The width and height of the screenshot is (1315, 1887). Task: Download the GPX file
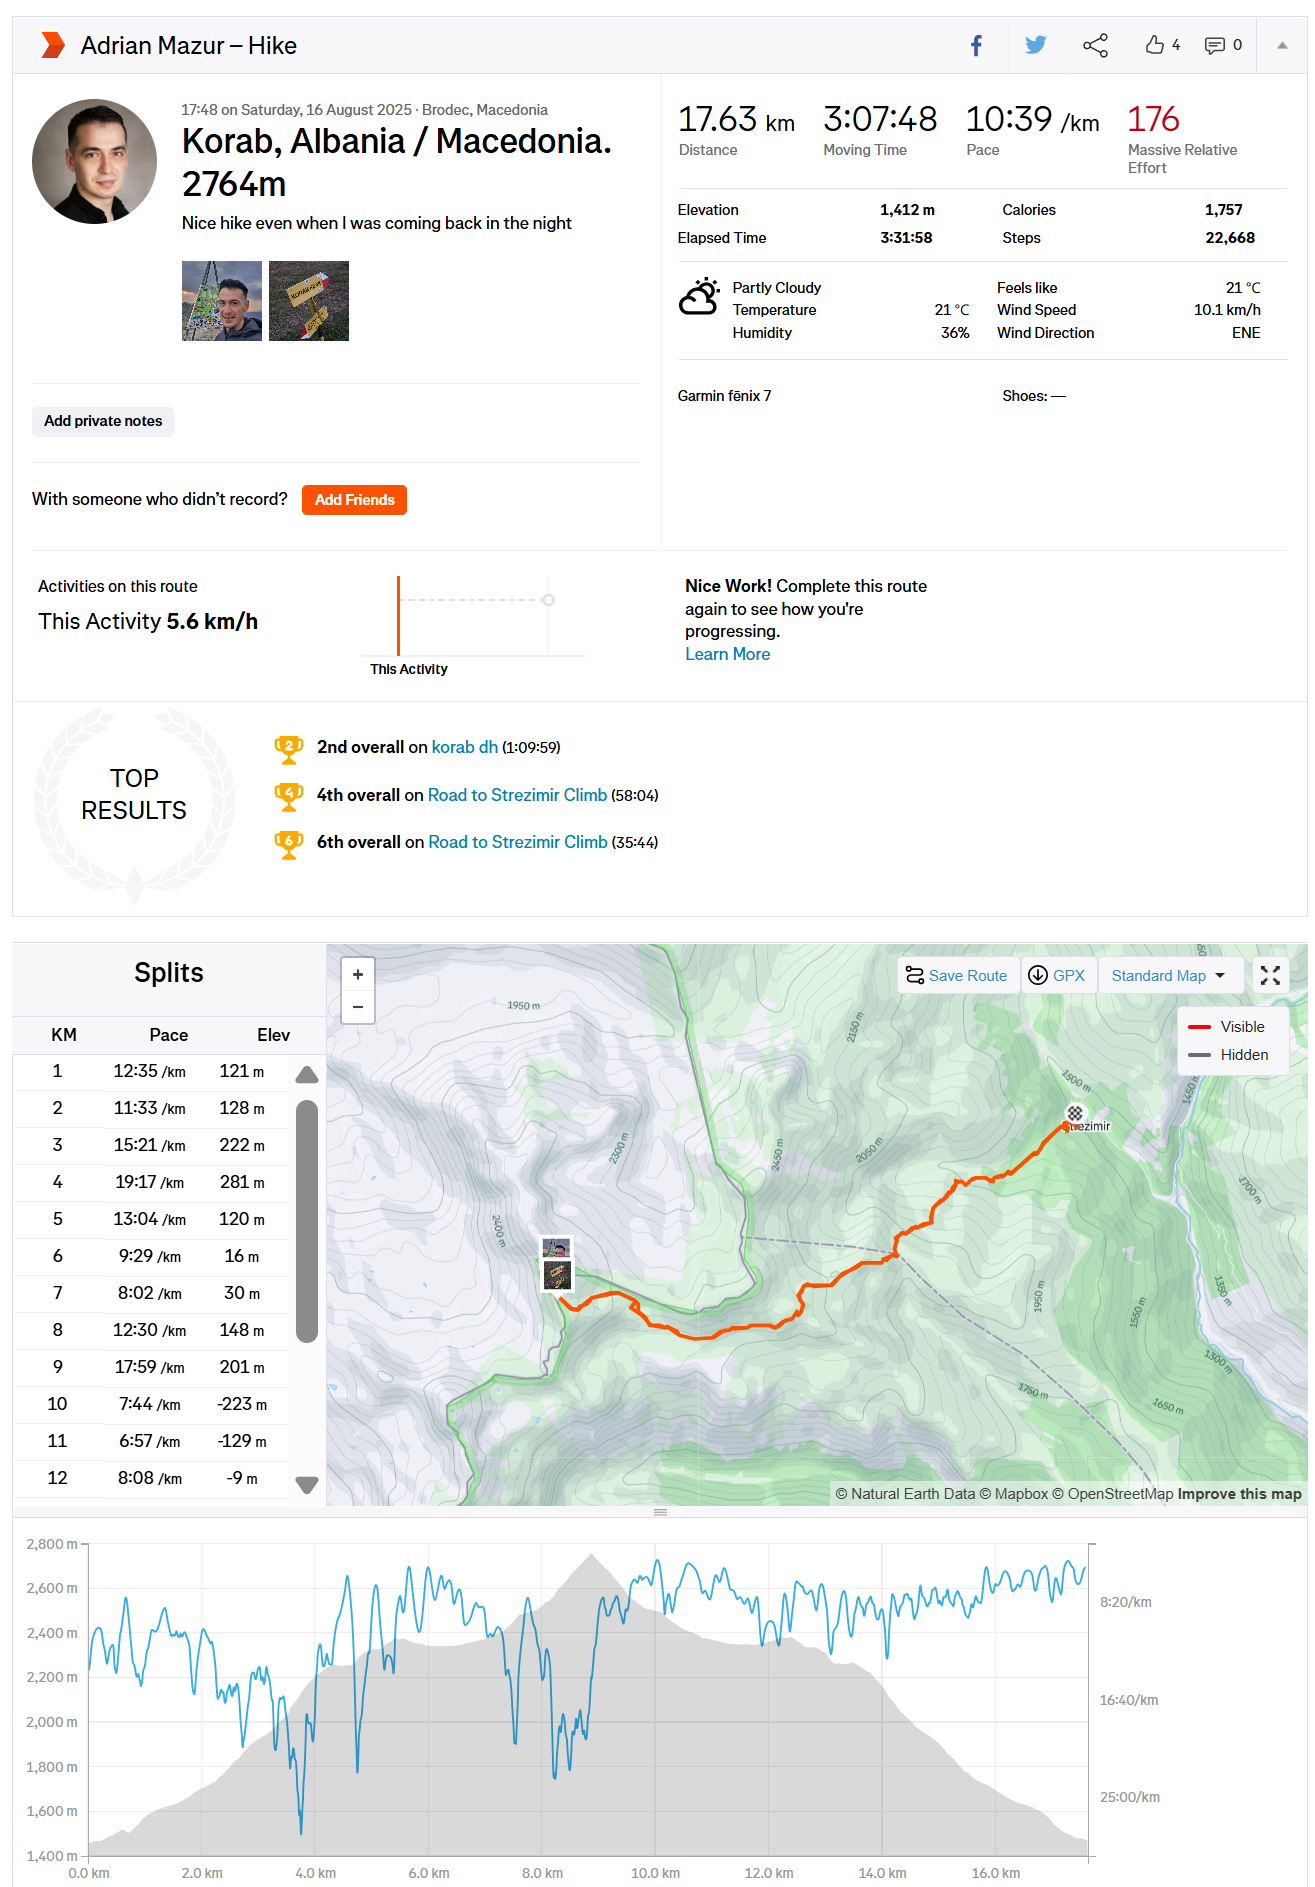(1057, 976)
